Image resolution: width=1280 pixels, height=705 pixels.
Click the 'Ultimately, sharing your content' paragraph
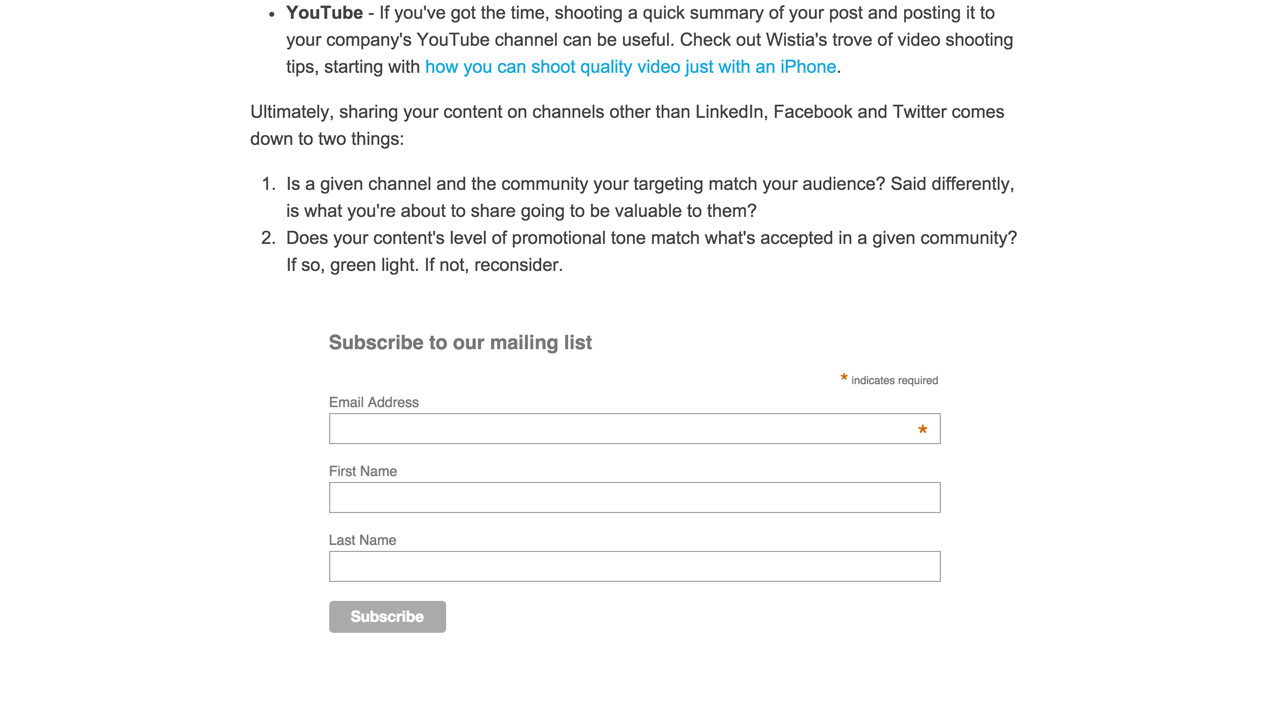[627, 125]
